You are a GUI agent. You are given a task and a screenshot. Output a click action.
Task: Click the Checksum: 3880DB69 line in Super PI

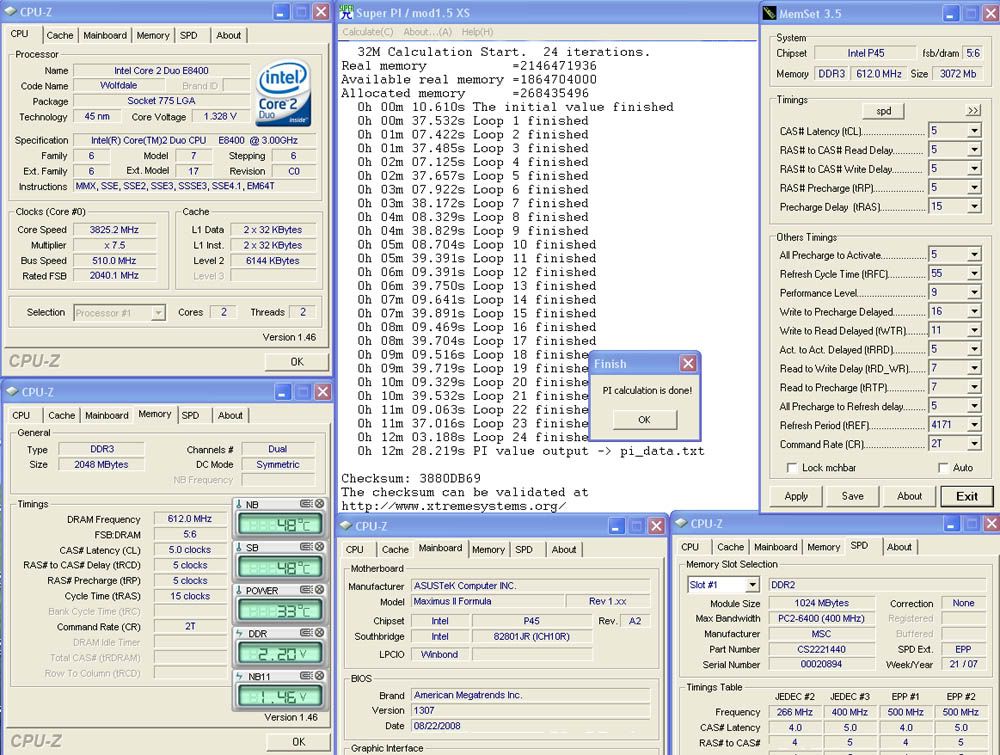pyautogui.click(x=411, y=478)
